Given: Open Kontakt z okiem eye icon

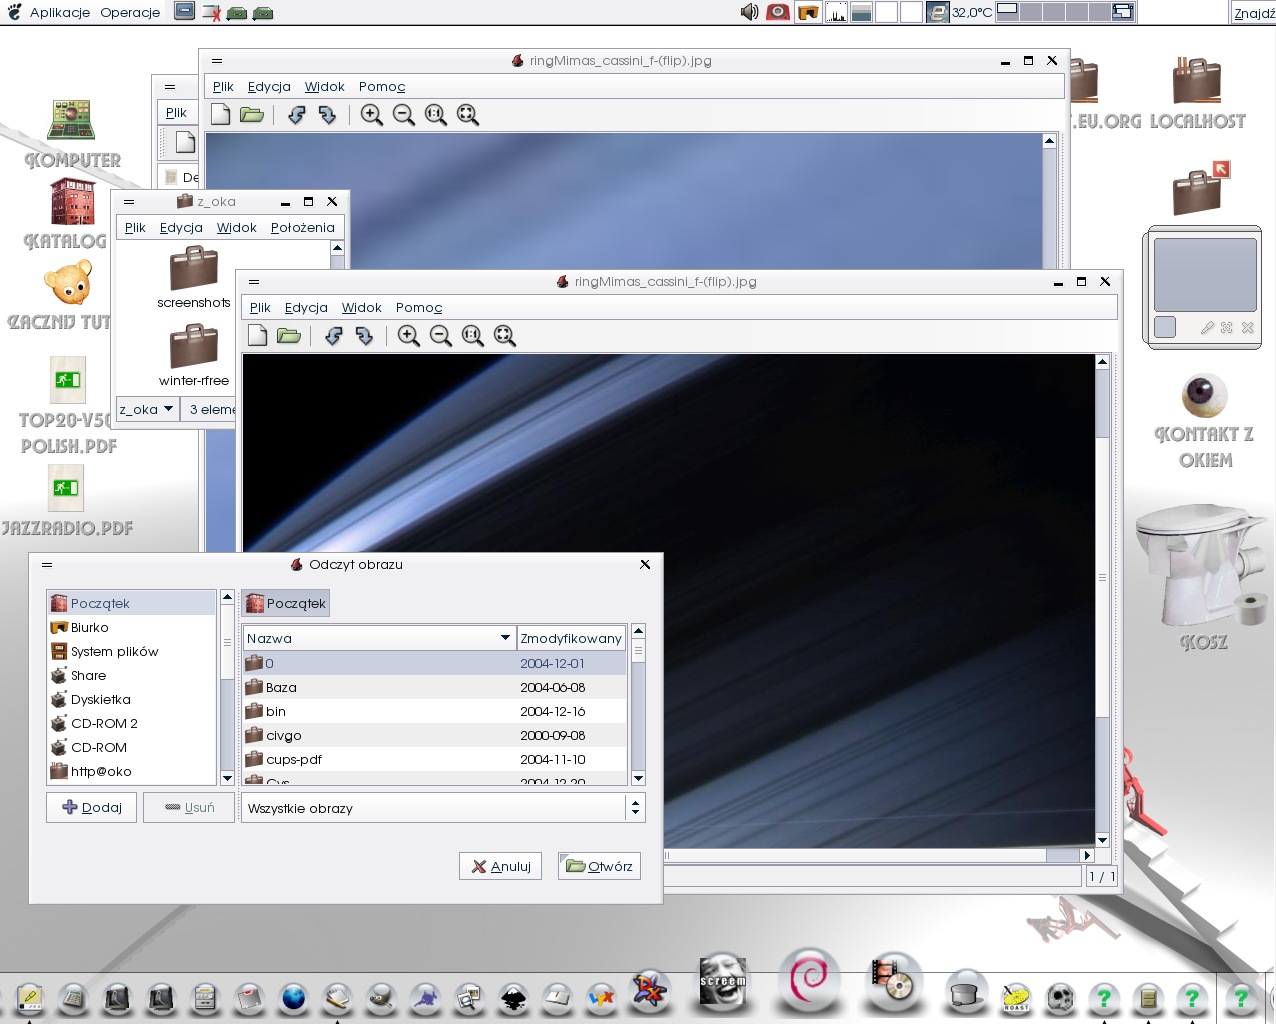Looking at the screenshot, I should coord(1205,420).
